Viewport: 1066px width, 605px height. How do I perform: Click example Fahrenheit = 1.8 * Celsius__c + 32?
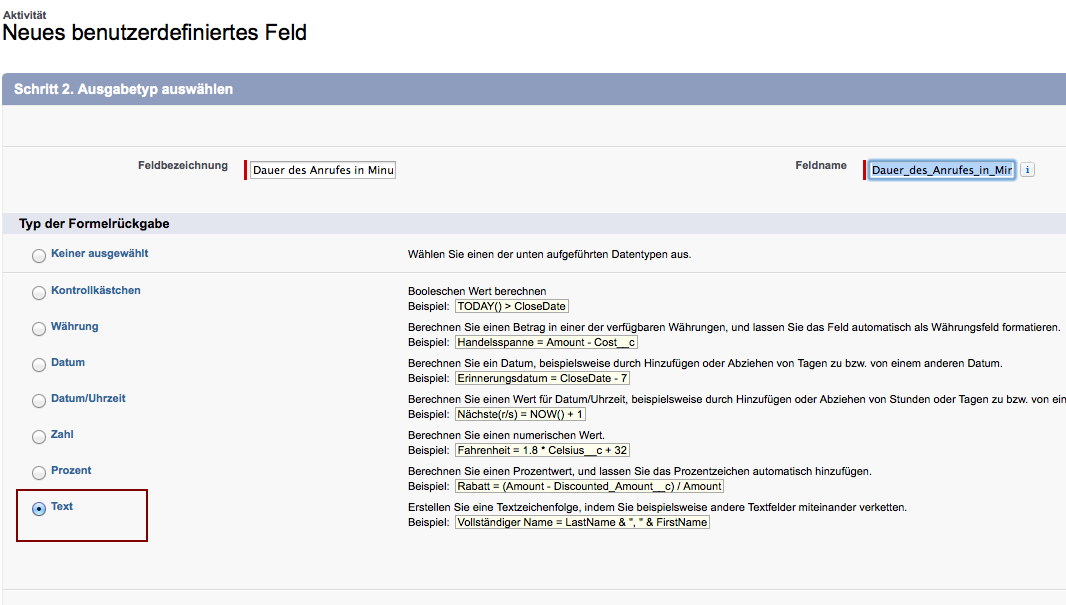[x=542, y=451]
